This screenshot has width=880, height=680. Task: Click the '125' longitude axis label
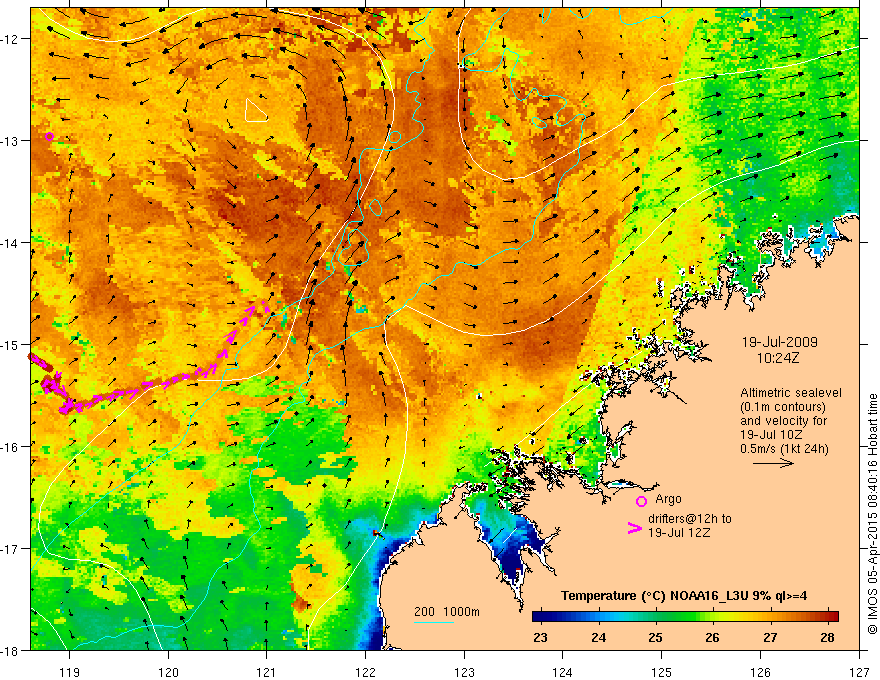[662, 672]
